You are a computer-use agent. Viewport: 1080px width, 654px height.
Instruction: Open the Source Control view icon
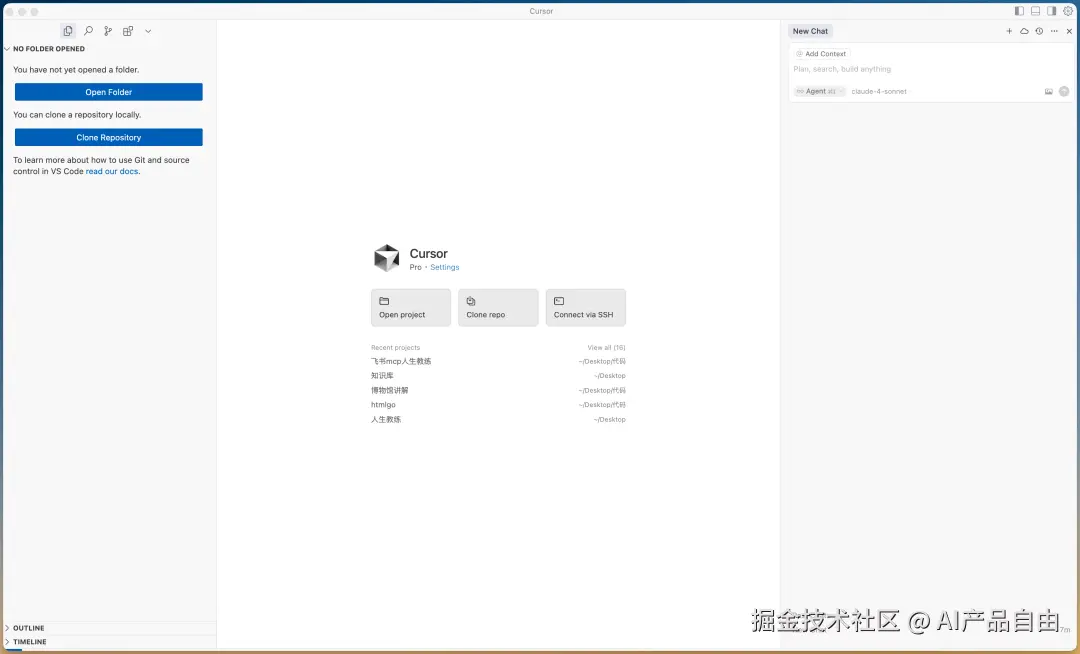pyautogui.click(x=108, y=31)
